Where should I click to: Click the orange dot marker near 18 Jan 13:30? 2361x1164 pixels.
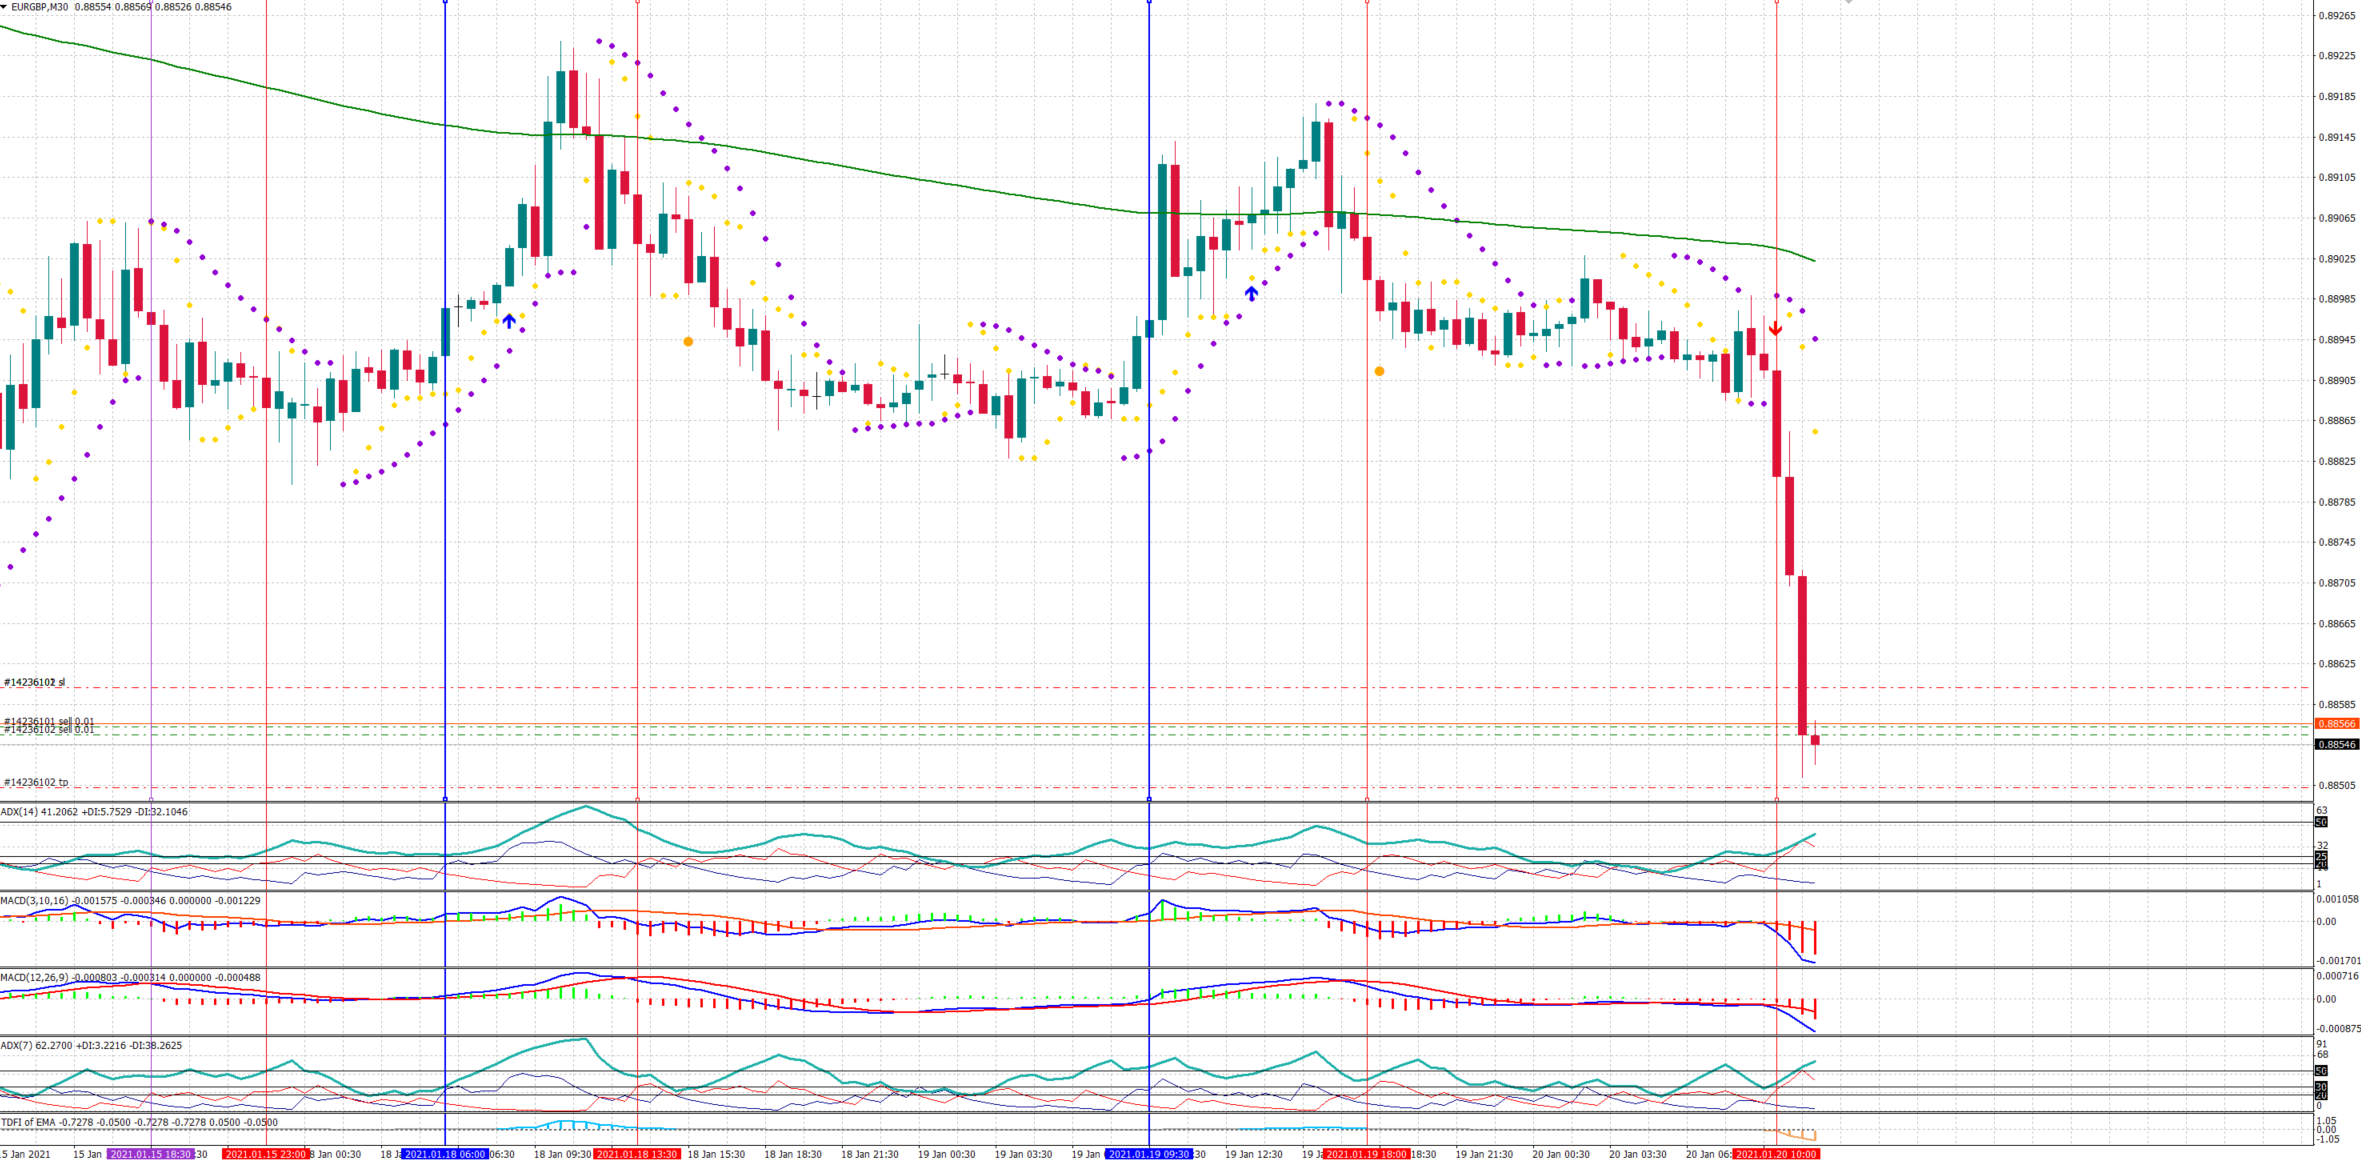click(688, 342)
